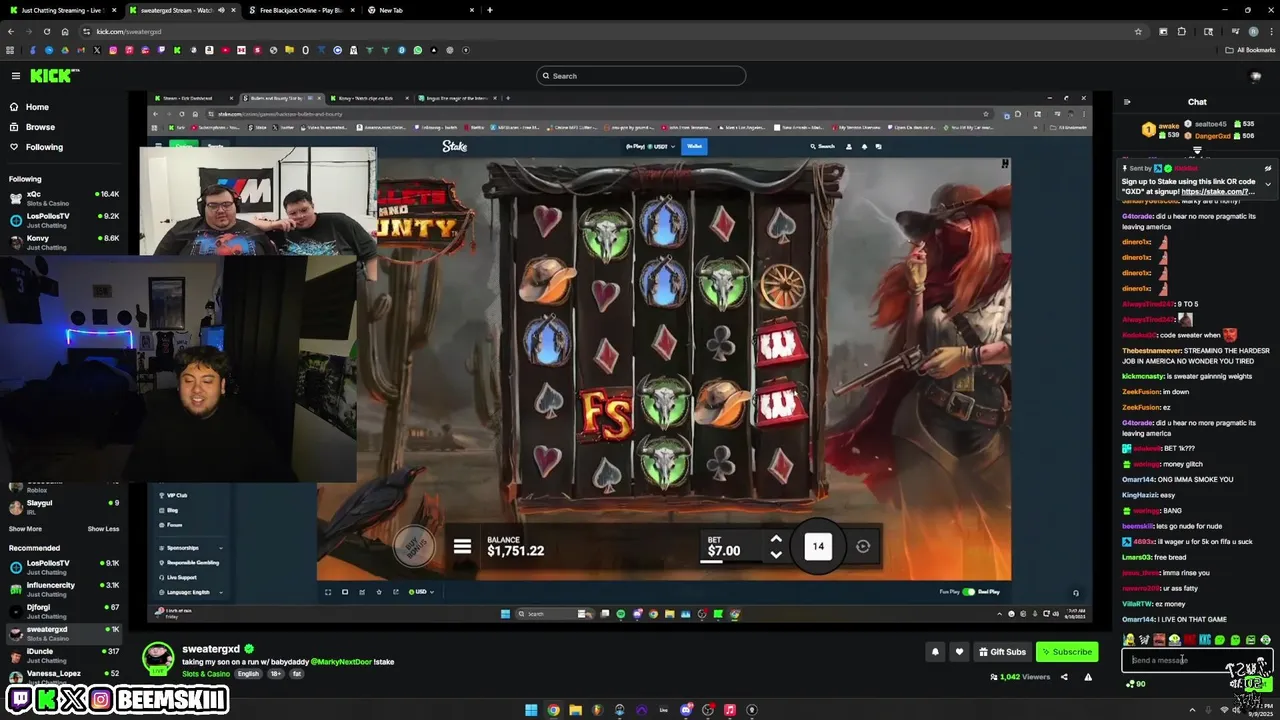Viewport: 1280px width, 720px height.
Task: Click the sweatergxd channel name
Action: click(x=211, y=649)
